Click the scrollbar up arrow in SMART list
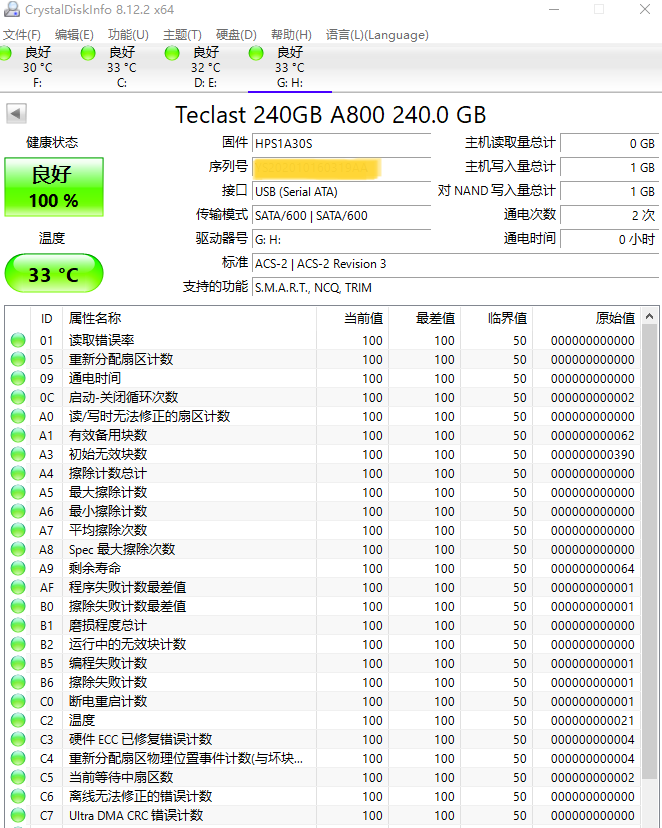Screen dimensions: 662x828 (650, 317)
